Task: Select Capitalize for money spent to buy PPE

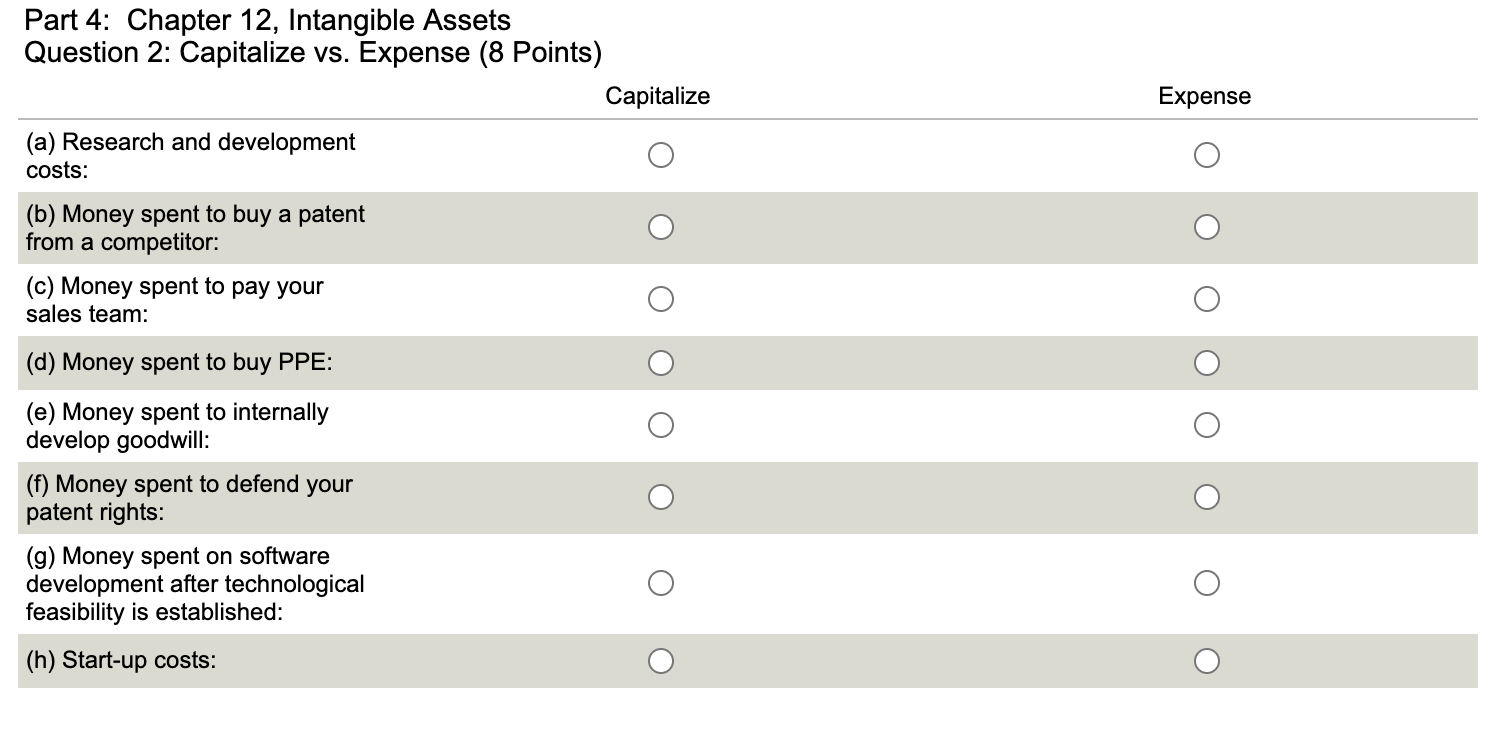Action: [660, 363]
